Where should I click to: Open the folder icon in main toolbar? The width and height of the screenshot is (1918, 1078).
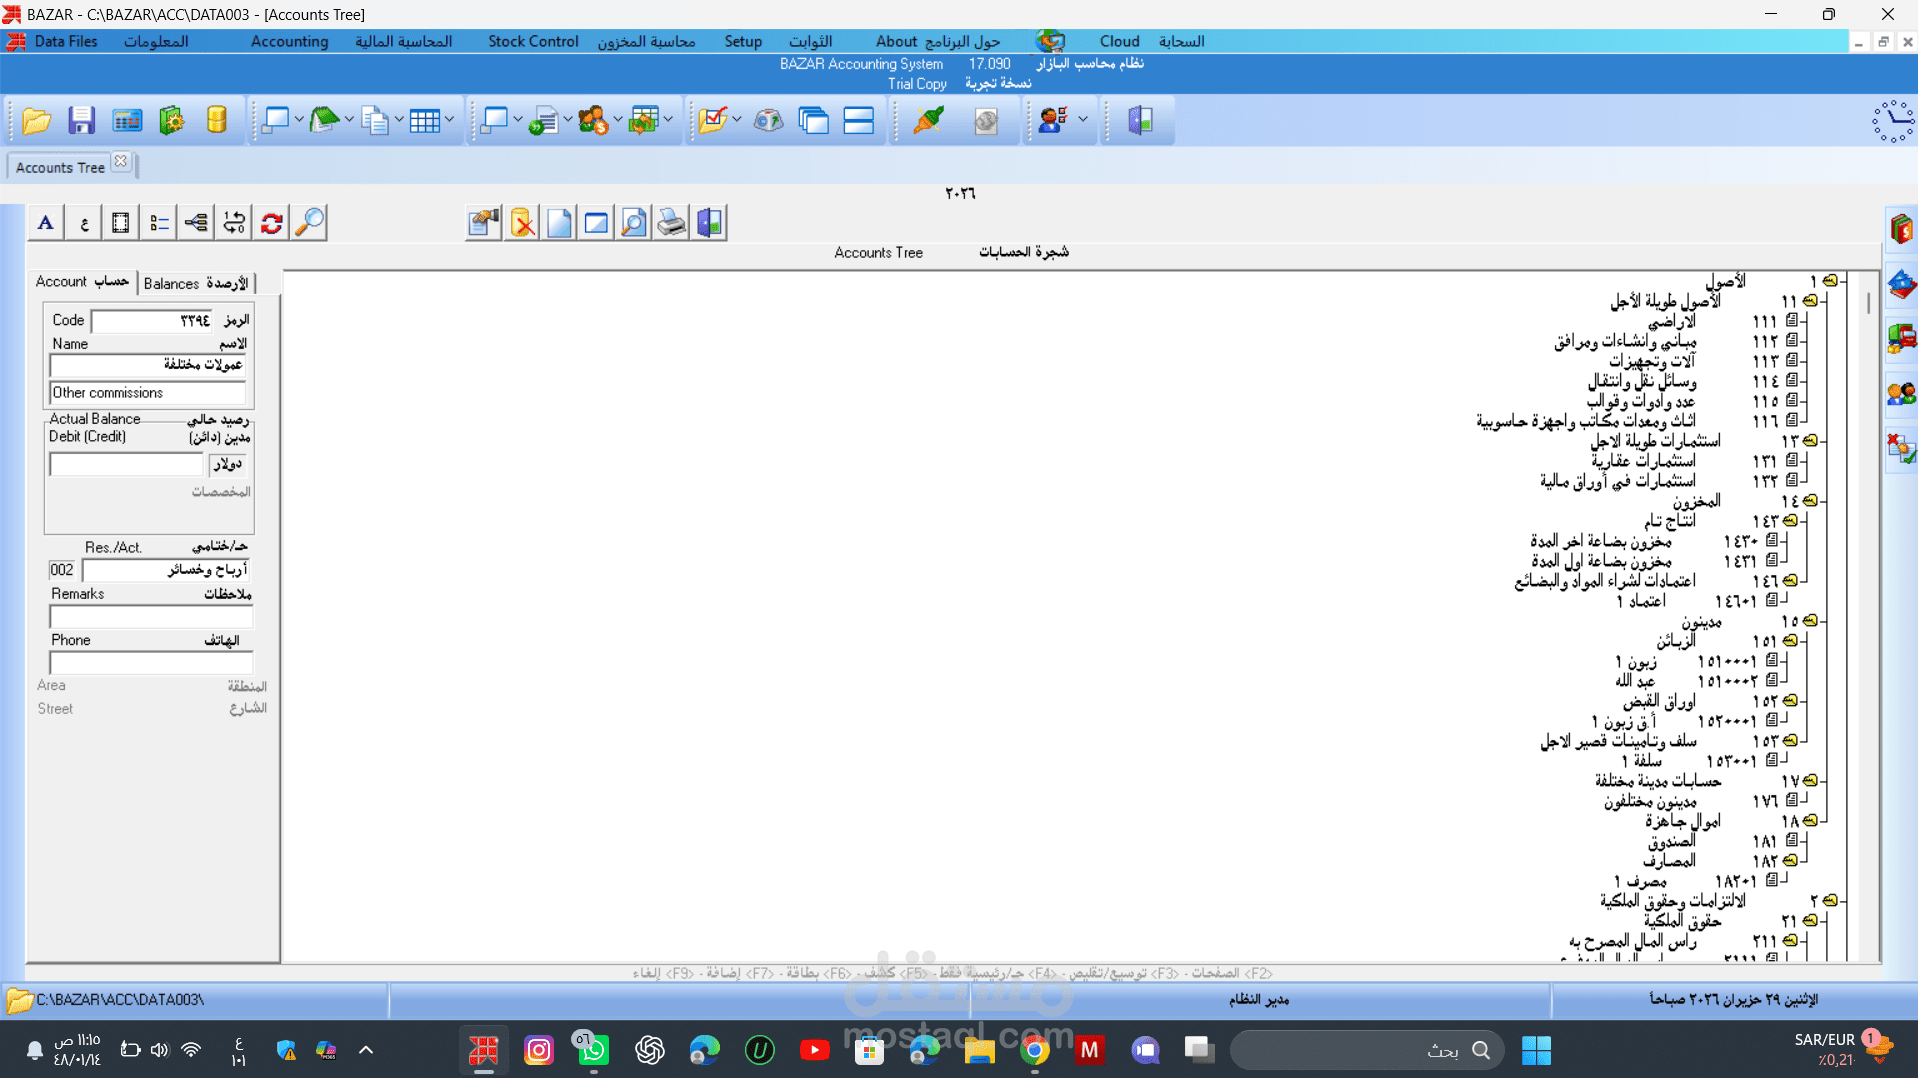coord(36,121)
